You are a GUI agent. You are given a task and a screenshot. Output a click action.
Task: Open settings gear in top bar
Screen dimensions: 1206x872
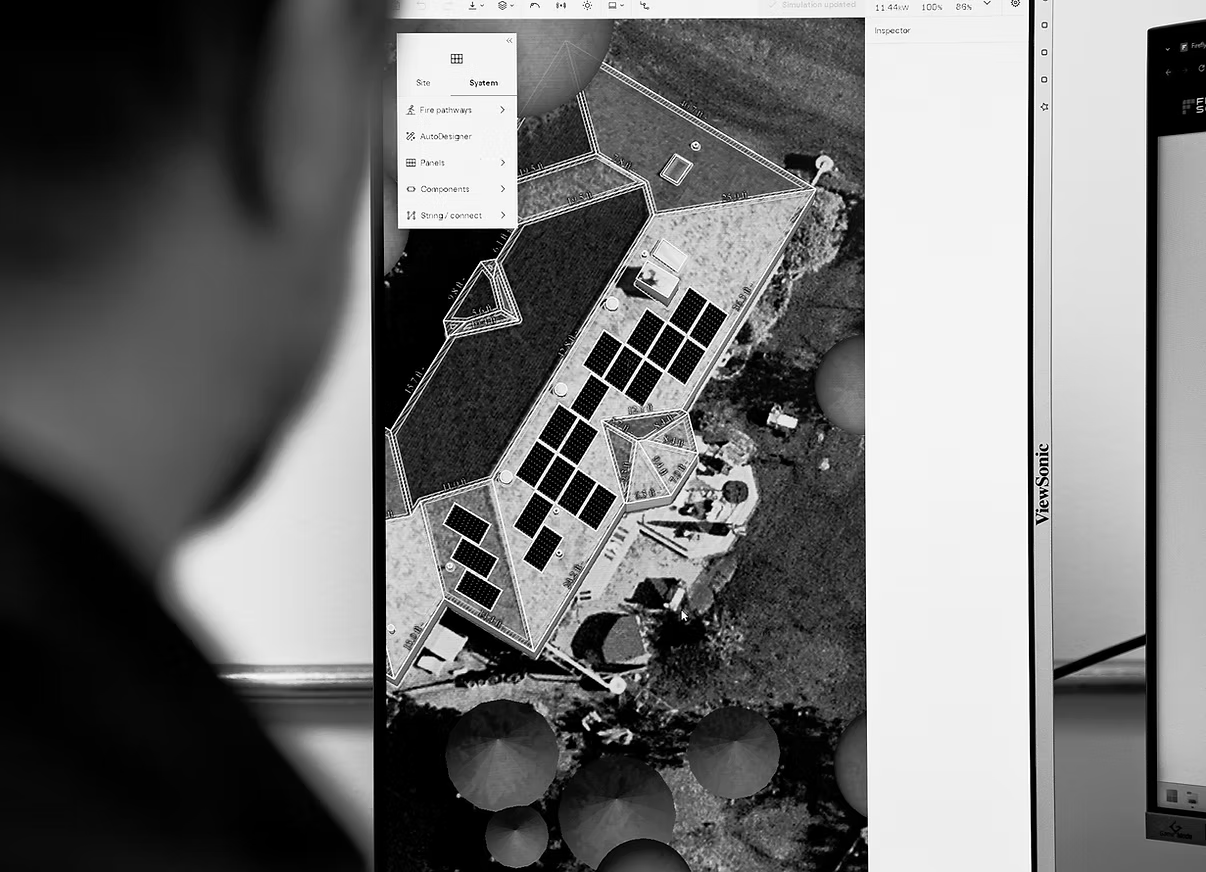click(x=1015, y=5)
